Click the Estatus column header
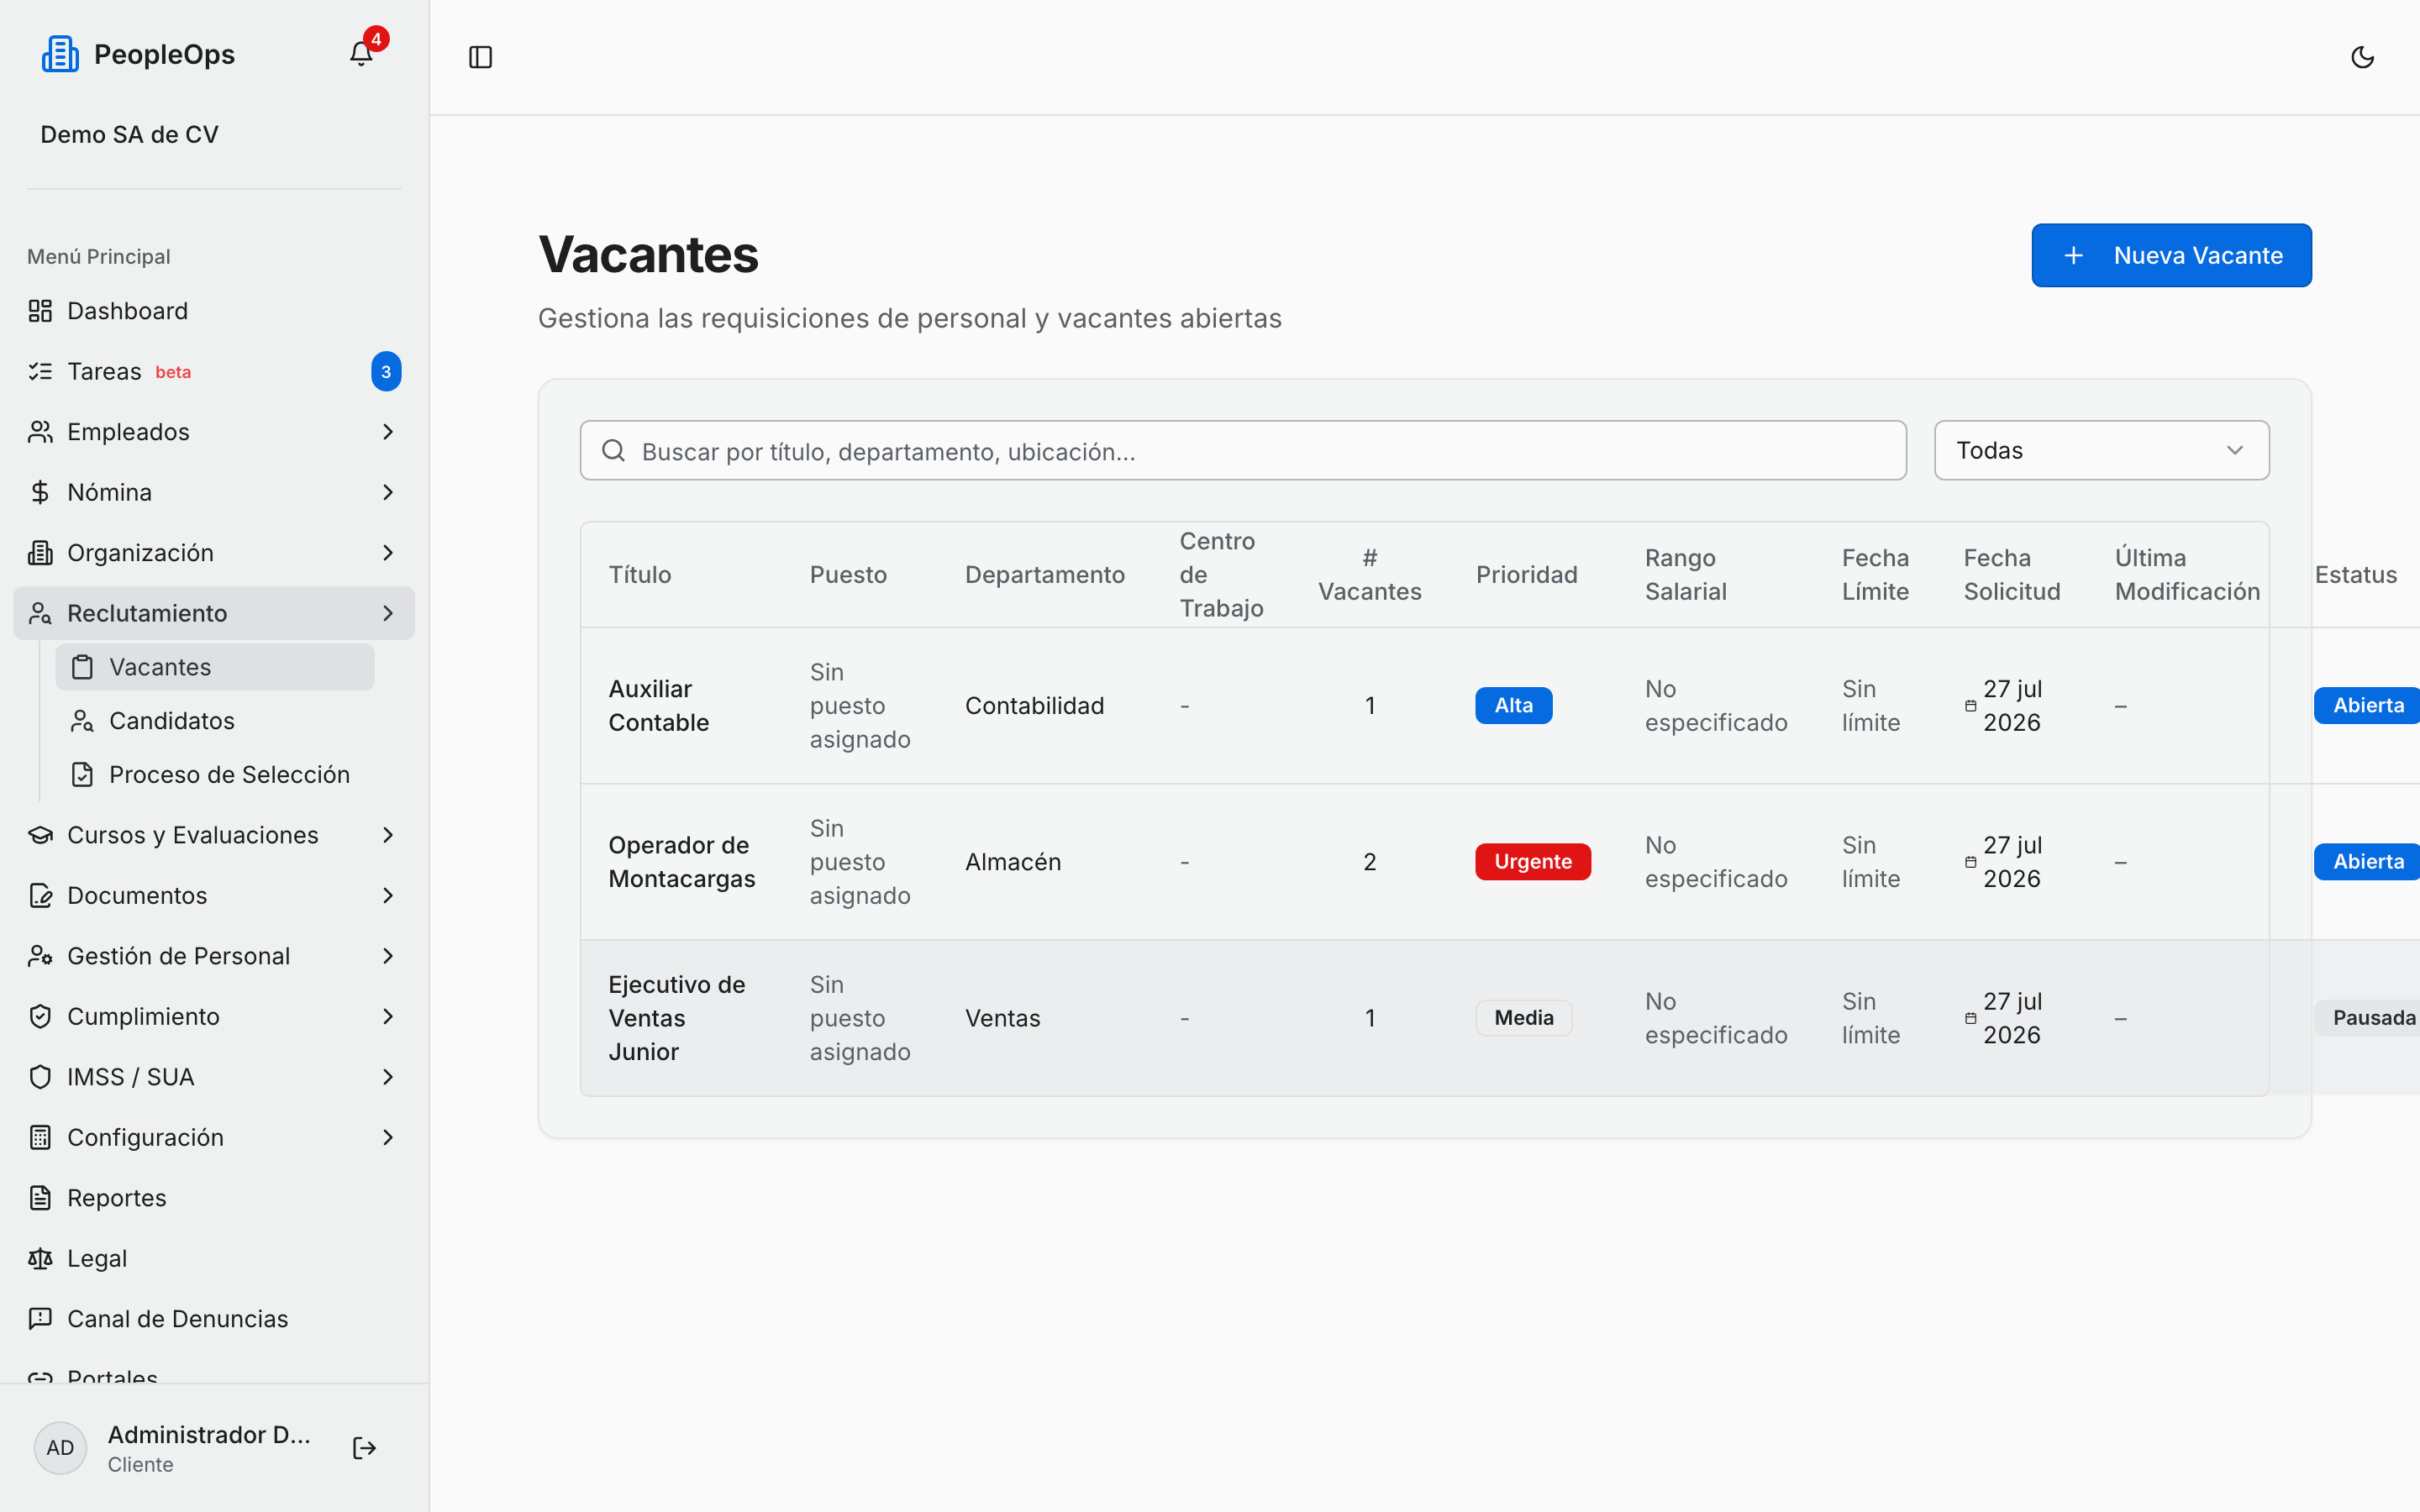 point(2355,575)
